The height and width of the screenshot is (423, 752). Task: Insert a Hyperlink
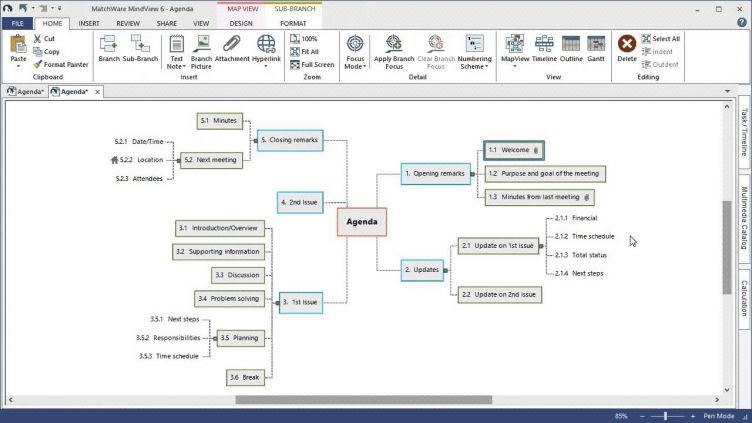click(266, 48)
